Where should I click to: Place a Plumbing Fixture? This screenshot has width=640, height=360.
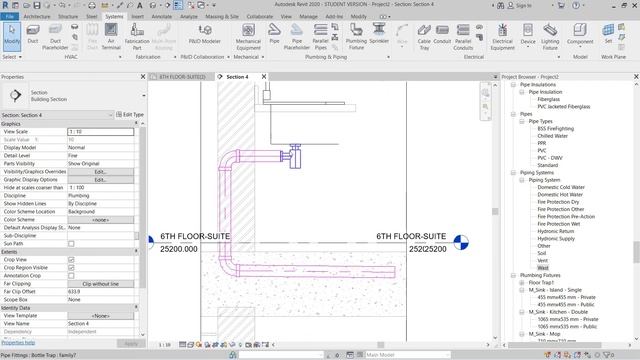point(356,37)
